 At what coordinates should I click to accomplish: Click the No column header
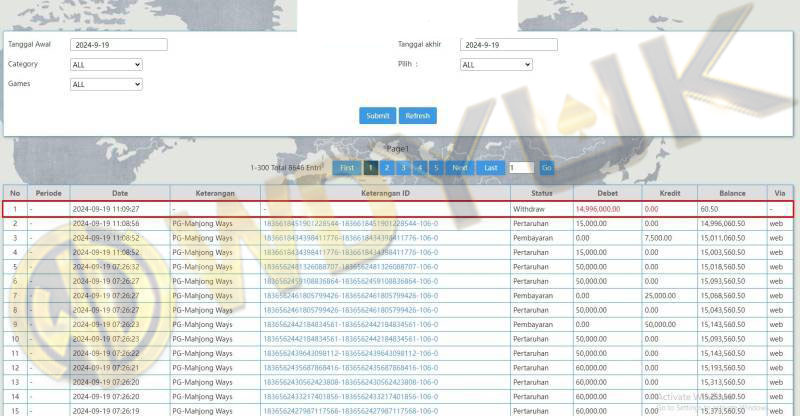click(15, 193)
